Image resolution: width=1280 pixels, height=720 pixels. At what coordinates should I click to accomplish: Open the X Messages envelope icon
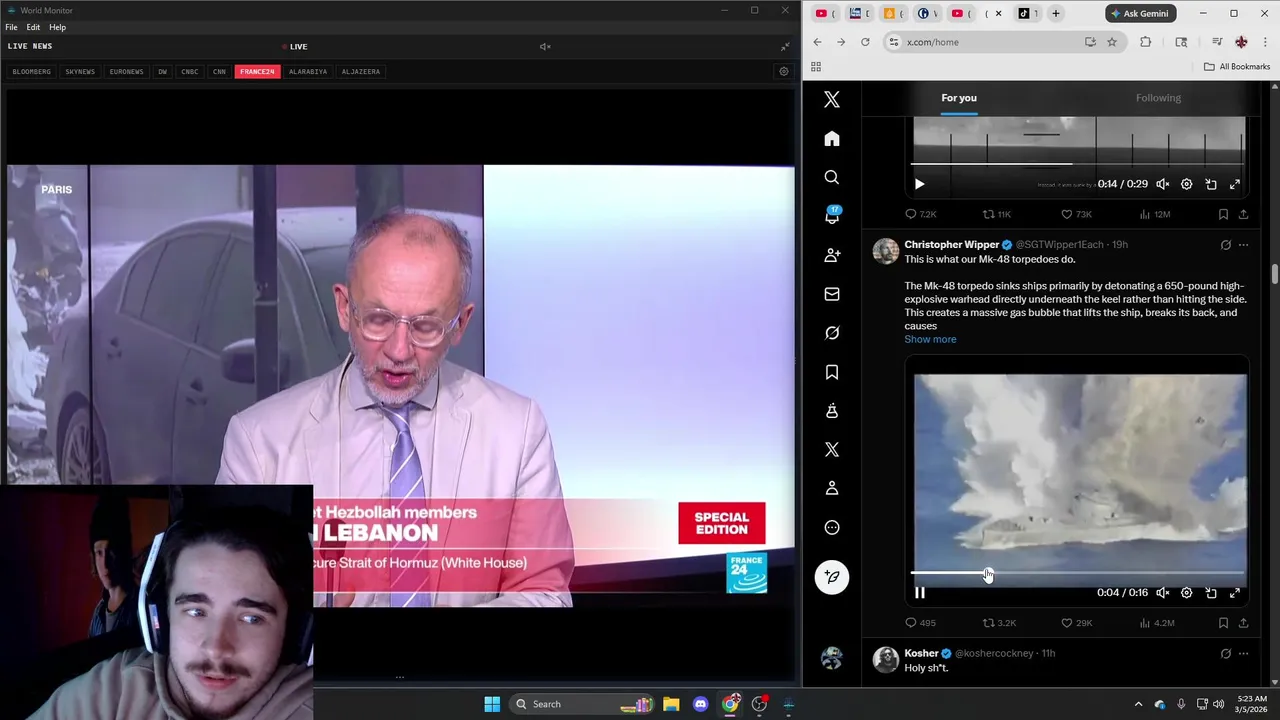click(832, 294)
